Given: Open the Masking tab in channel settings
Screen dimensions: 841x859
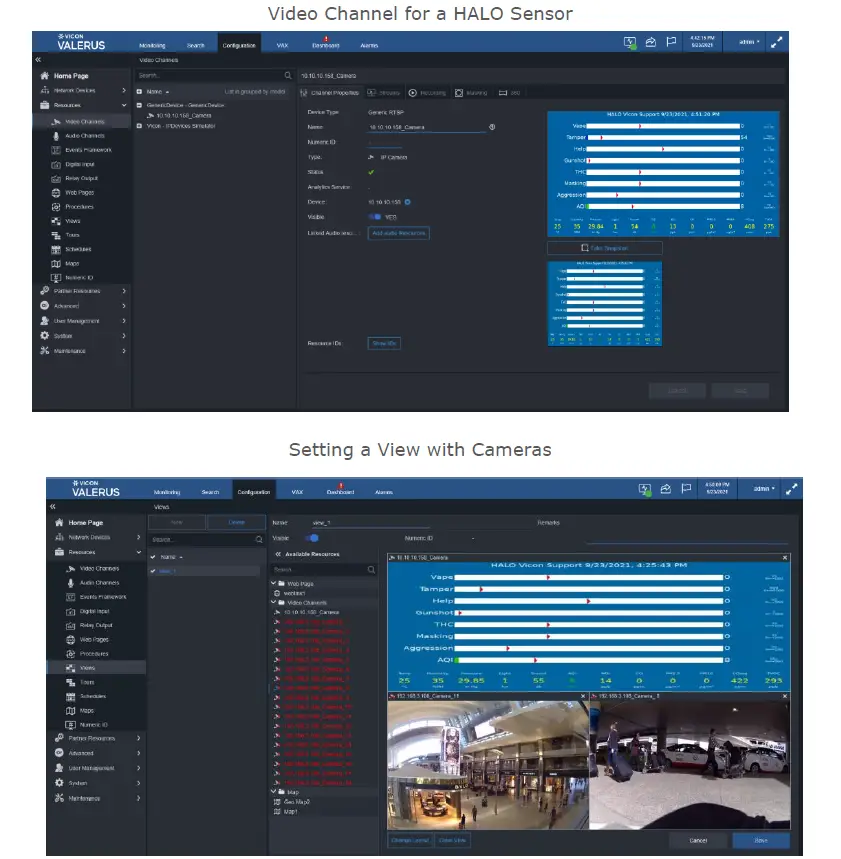Looking at the screenshot, I should pos(471,93).
